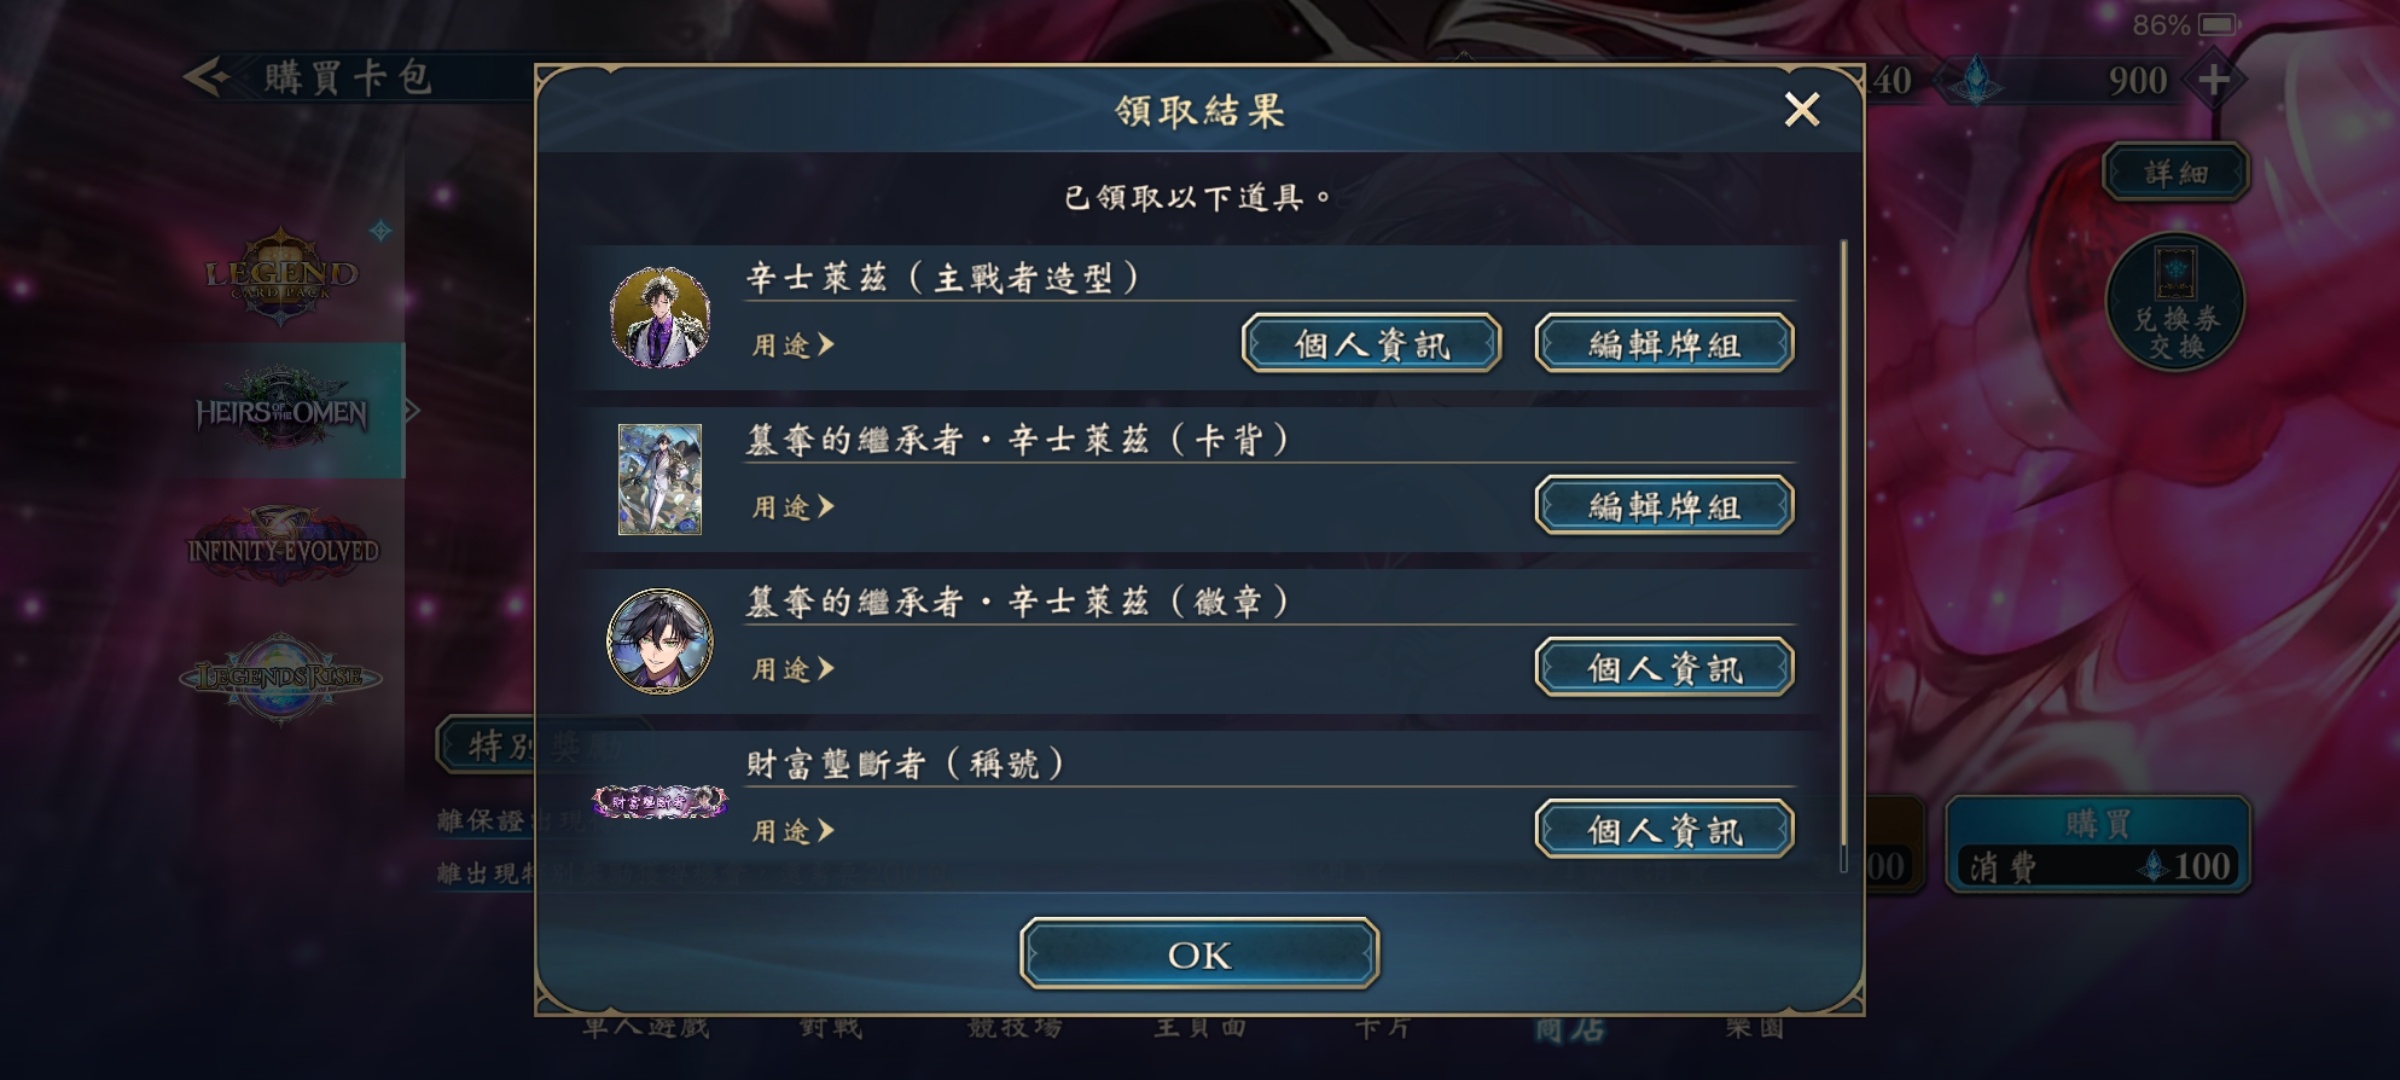
Task: Open 個人資訊 for the leader skin
Action: coord(1371,344)
